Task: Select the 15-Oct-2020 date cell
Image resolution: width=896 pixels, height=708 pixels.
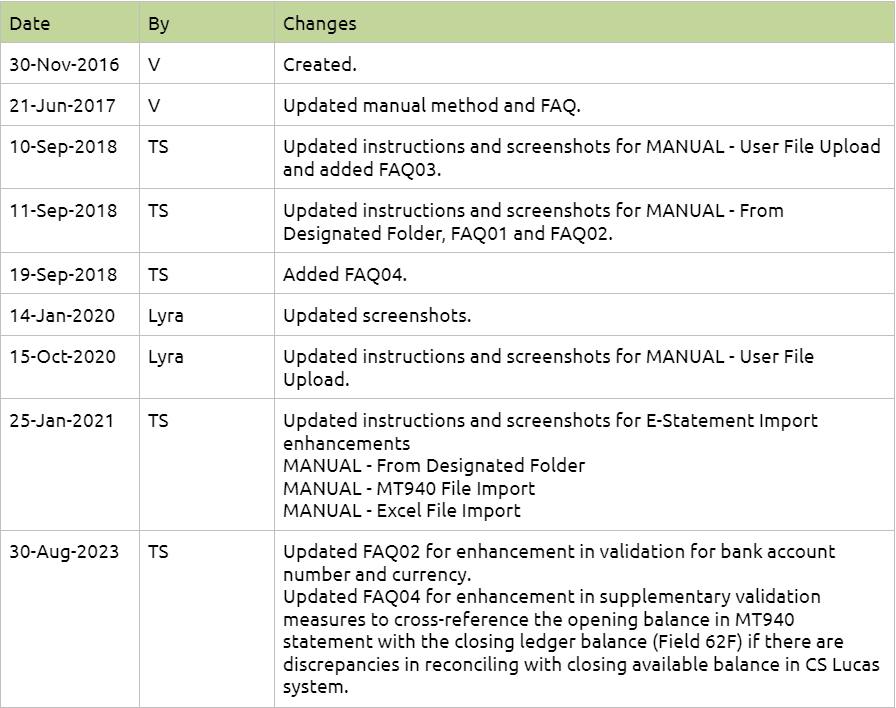Action: point(63,357)
